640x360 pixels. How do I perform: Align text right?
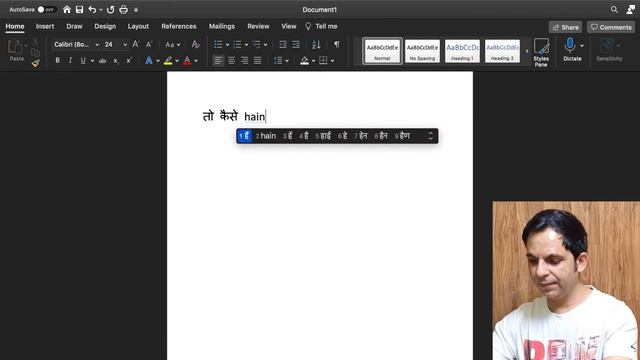tap(244, 60)
